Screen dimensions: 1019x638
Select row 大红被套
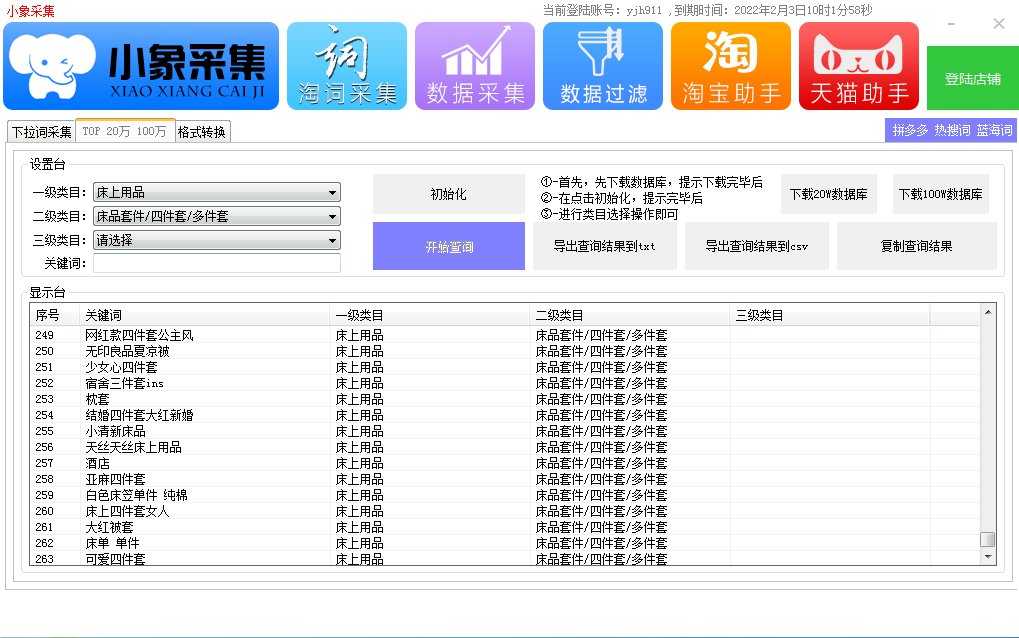point(504,527)
